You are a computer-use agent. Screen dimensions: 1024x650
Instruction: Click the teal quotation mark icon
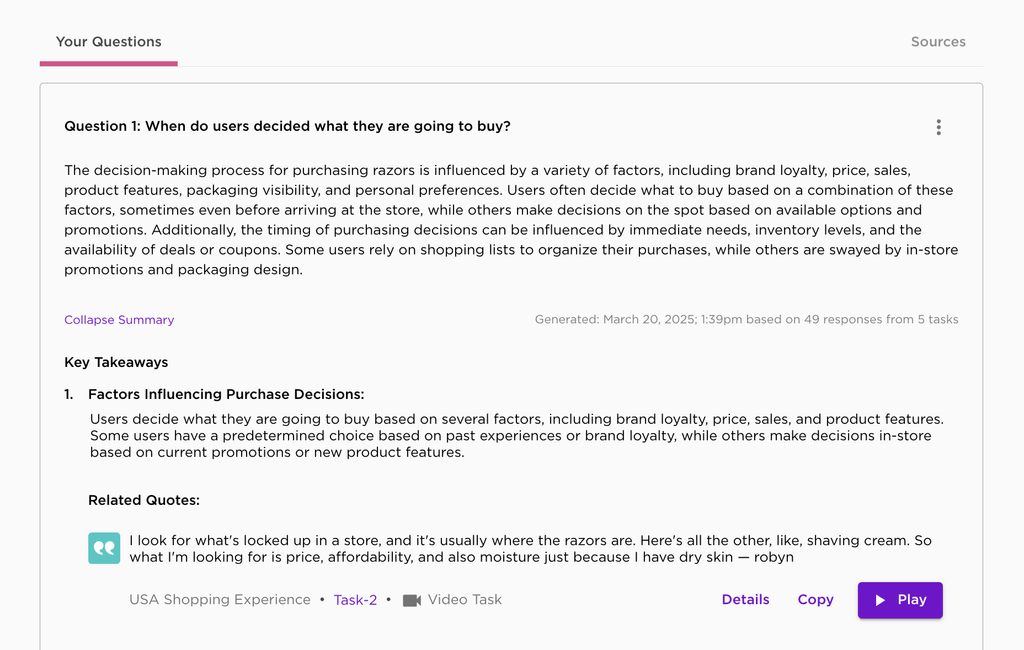point(104,548)
